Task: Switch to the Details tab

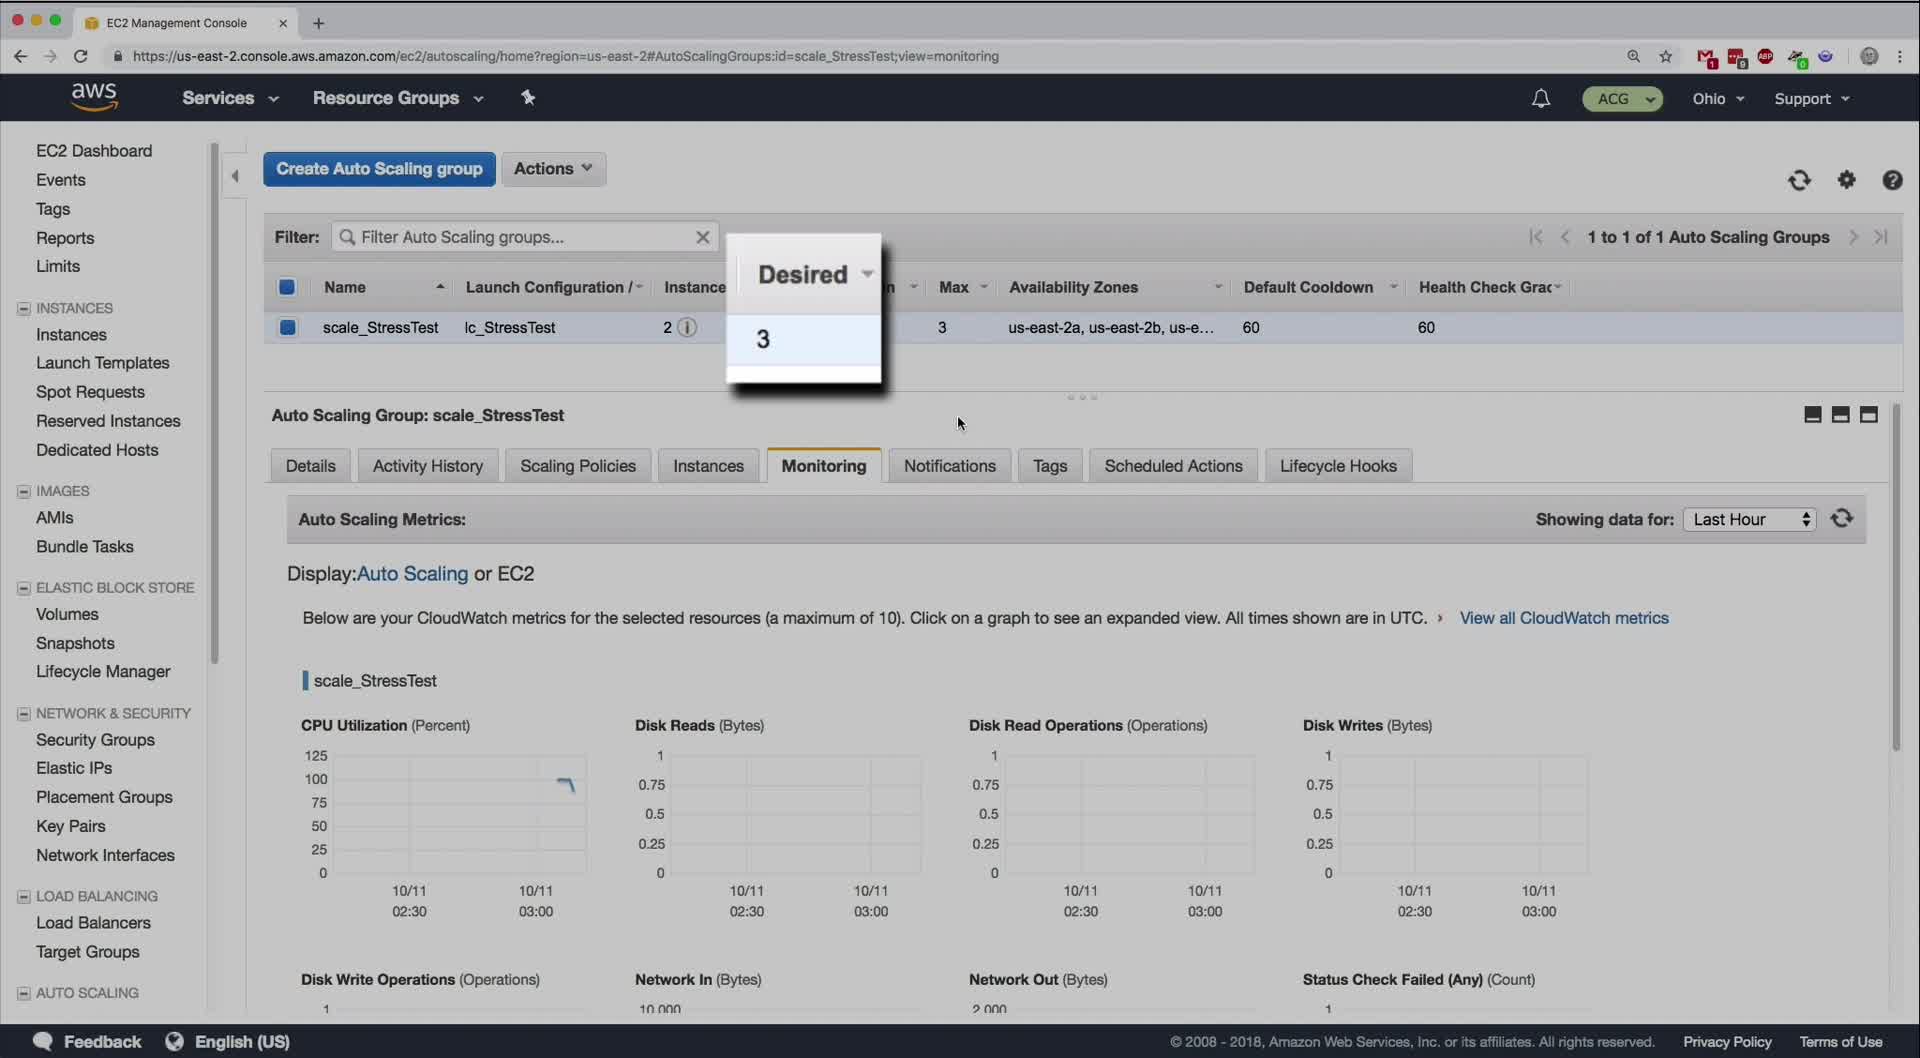Action: point(310,466)
